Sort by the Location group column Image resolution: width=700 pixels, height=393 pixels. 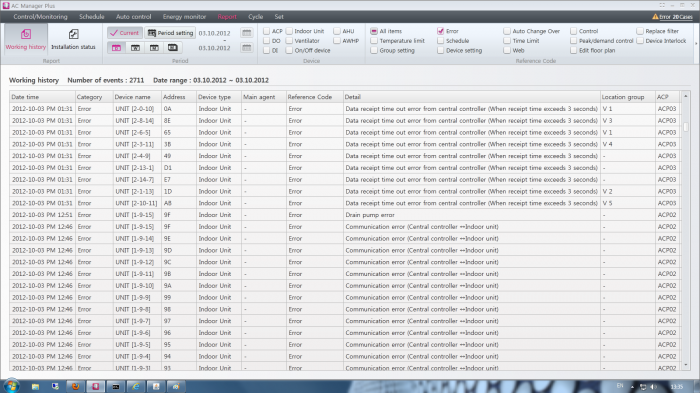(627, 97)
